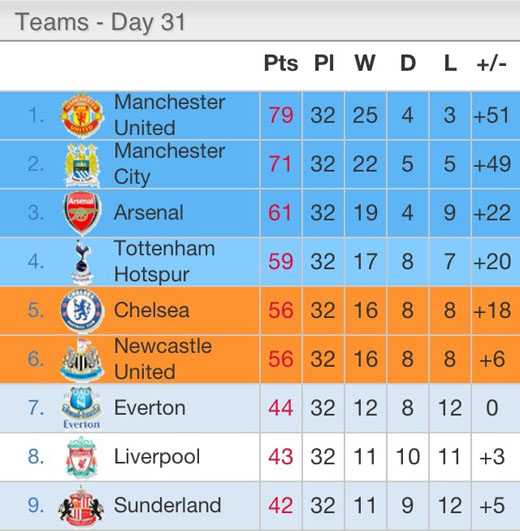Image resolution: width=520 pixels, height=531 pixels.
Task: Click Manchester United's 79 points value
Action: point(281,115)
